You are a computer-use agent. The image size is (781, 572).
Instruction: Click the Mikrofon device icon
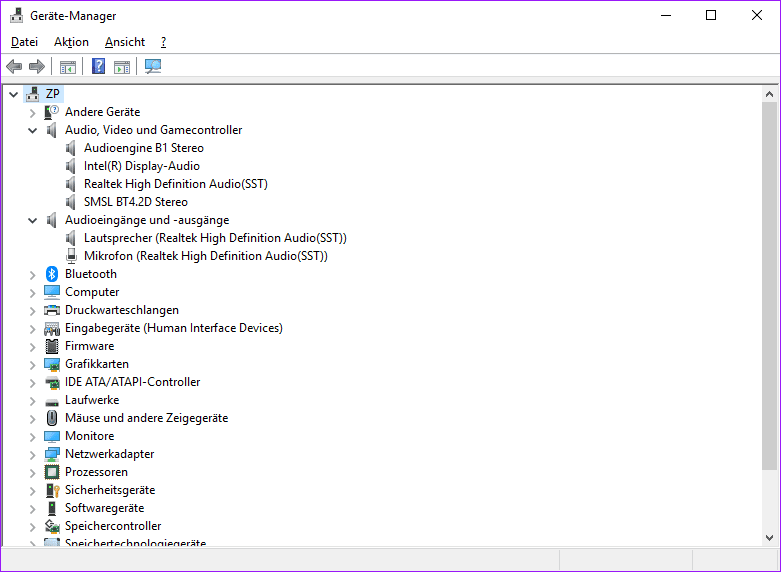(71, 256)
